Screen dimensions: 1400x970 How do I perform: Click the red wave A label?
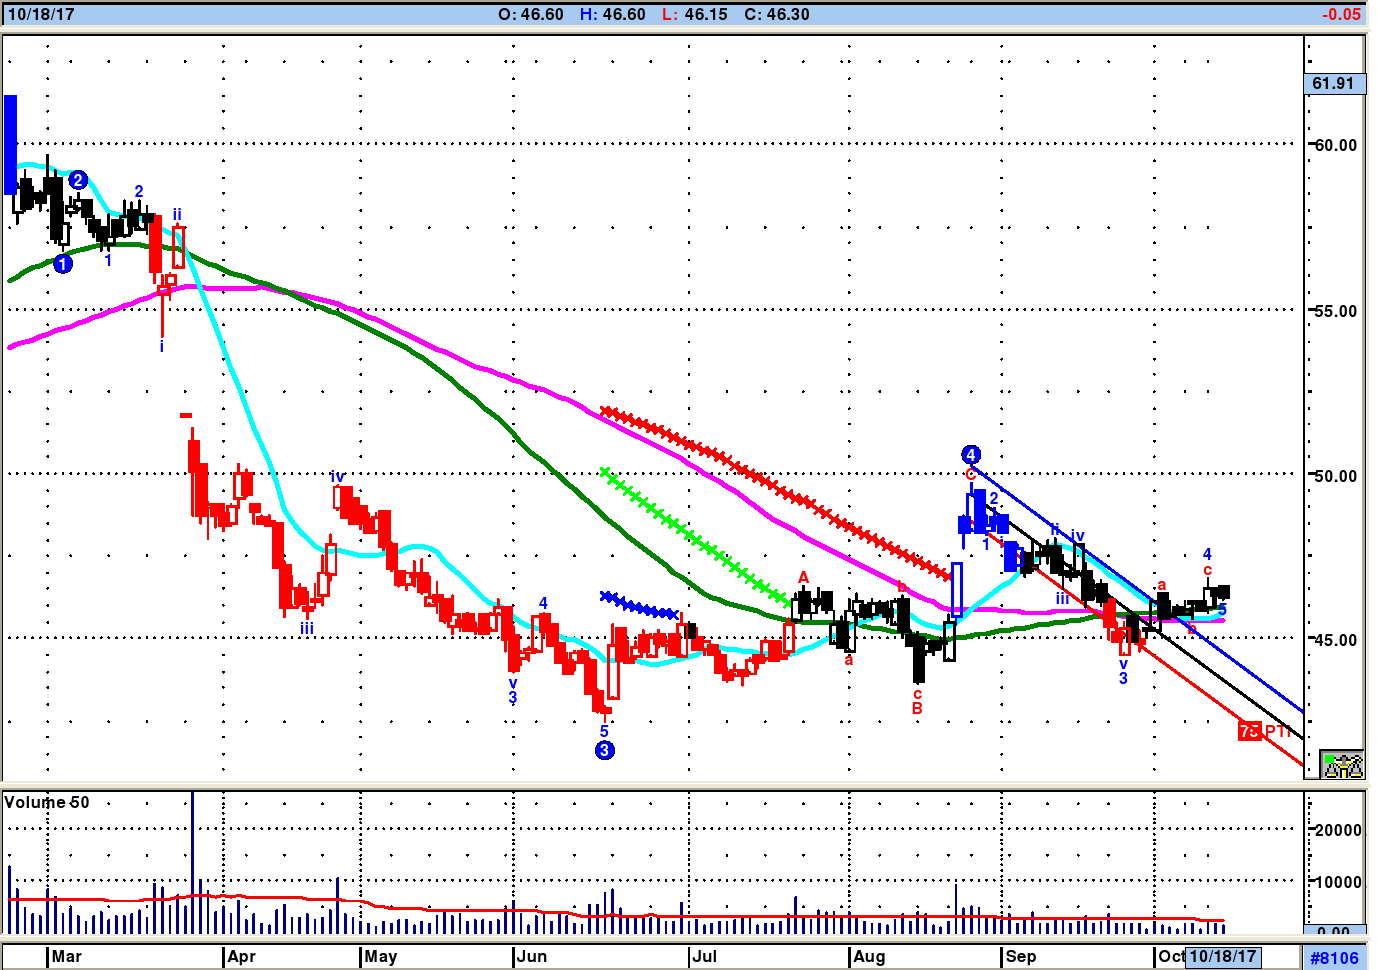click(803, 578)
